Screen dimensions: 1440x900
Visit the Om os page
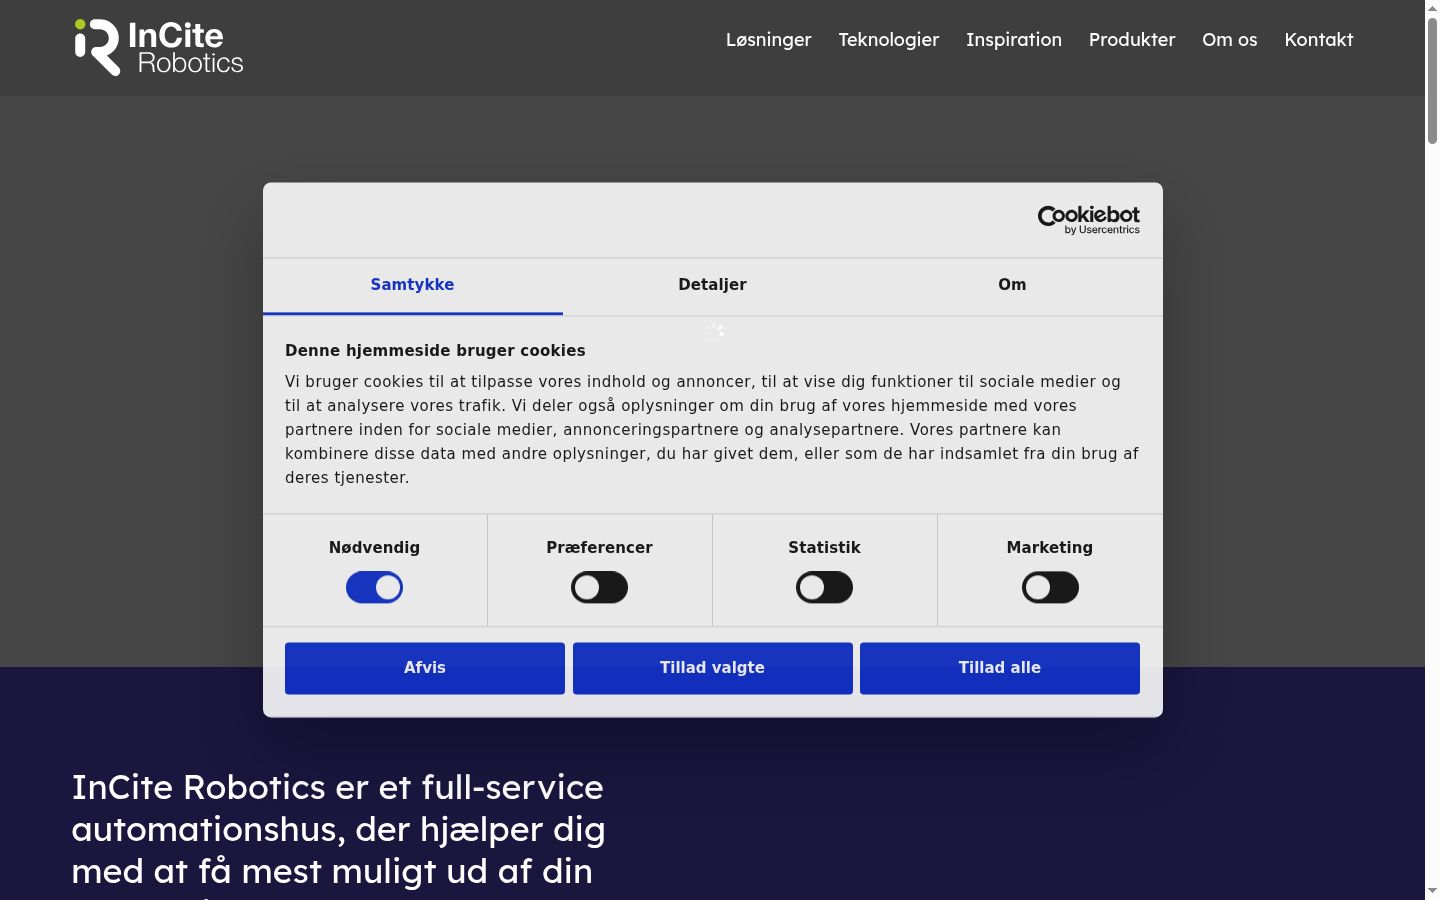tap(1230, 40)
